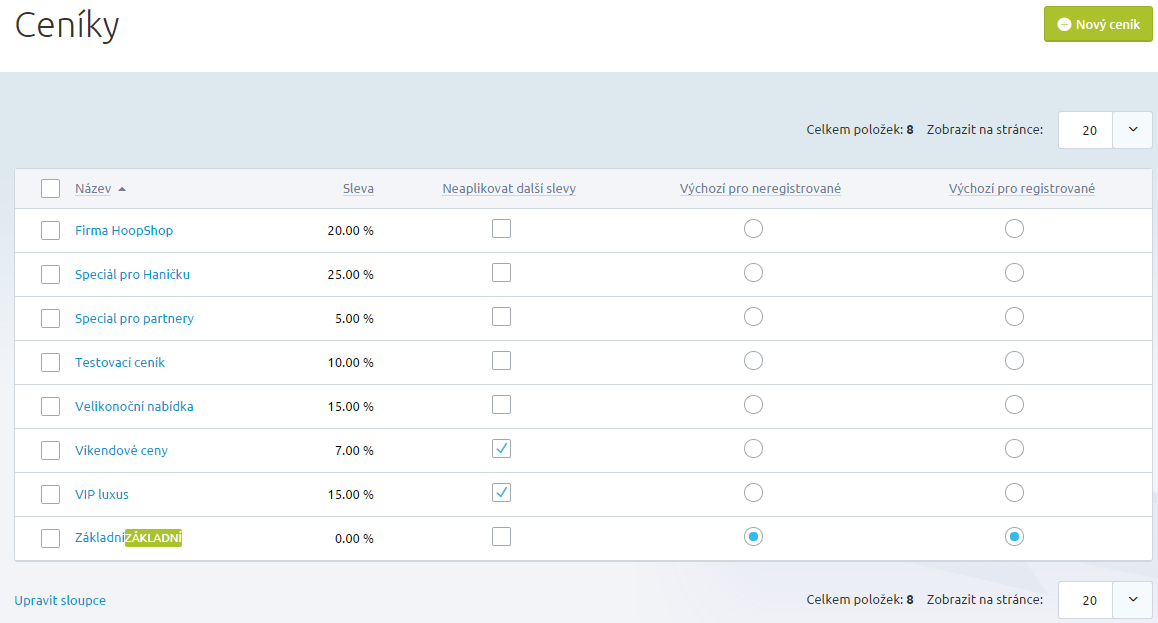Set VIP luxus as default for registrované
1158x623 pixels.
1014,492
